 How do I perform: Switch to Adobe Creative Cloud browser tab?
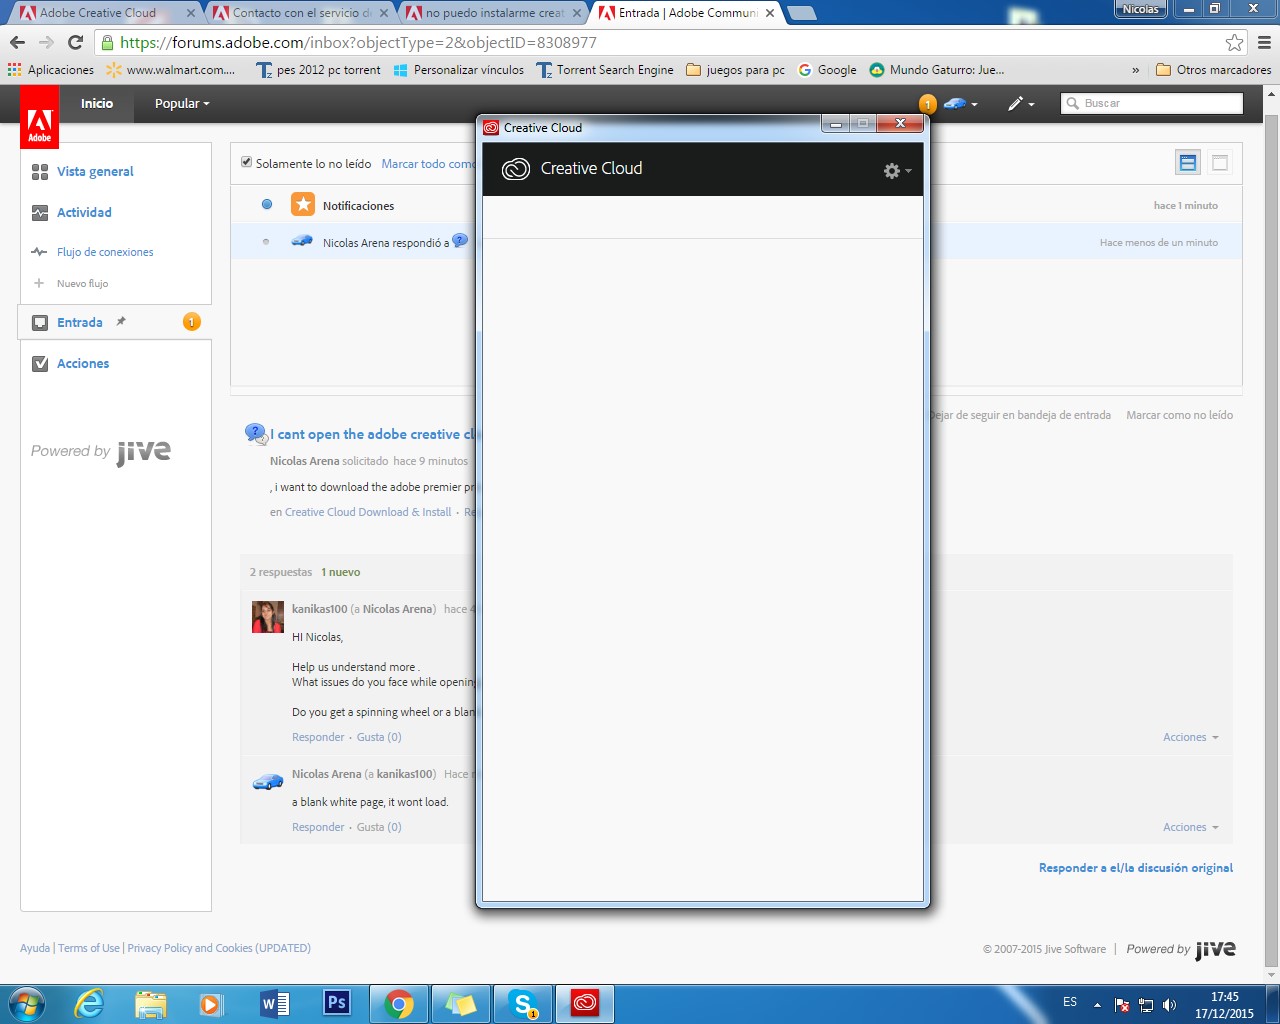click(105, 13)
